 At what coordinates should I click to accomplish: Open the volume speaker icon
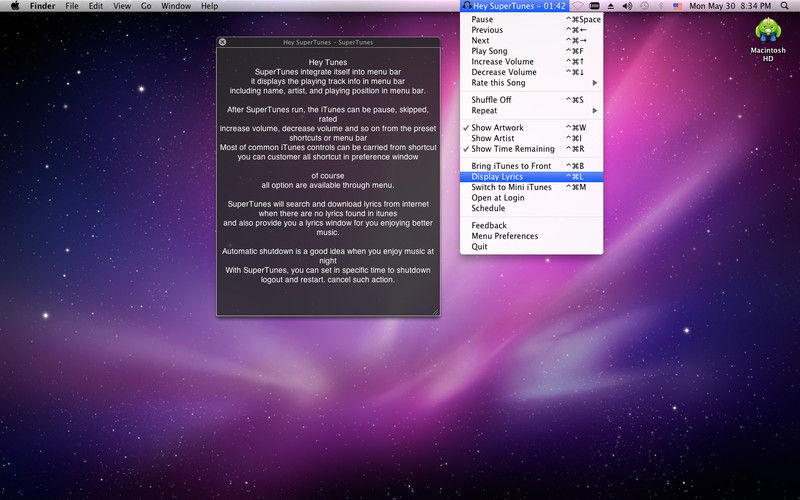point(627,6)
